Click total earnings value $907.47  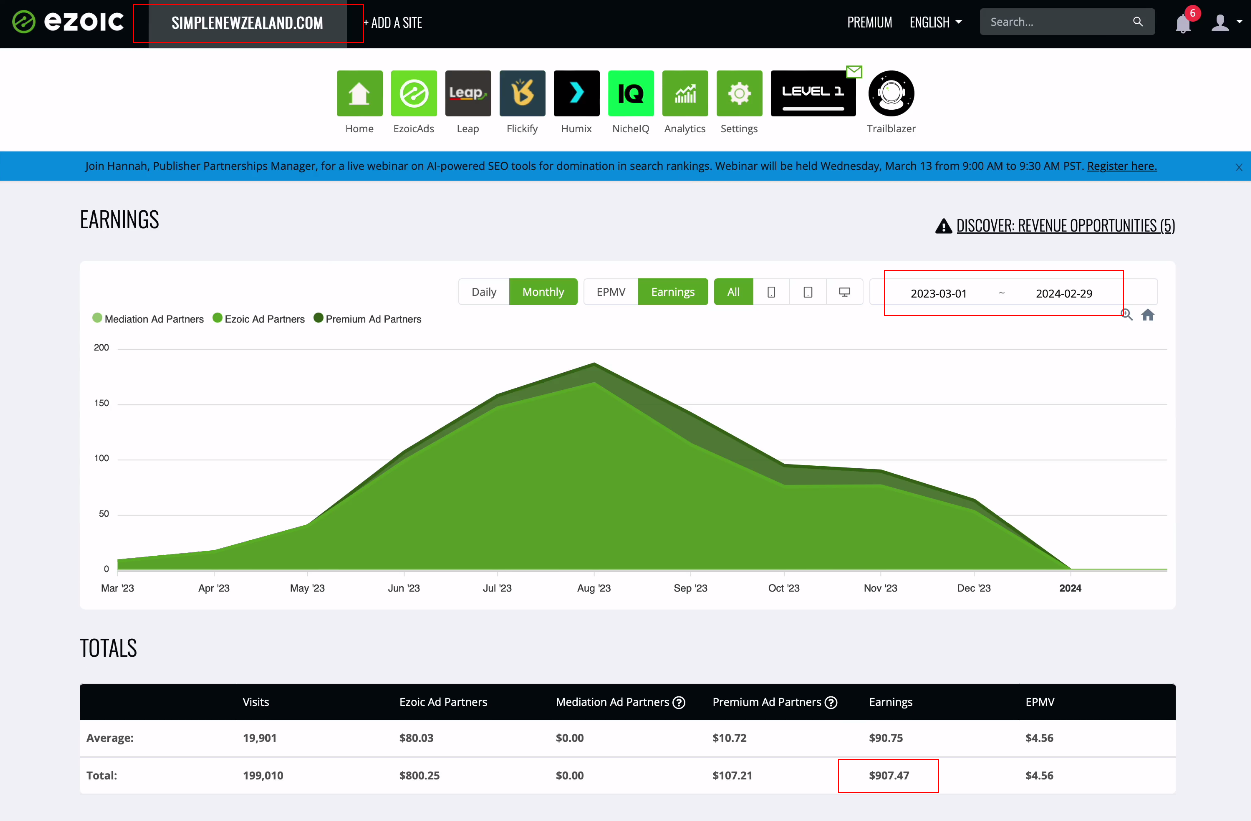(x=889, y=775)
